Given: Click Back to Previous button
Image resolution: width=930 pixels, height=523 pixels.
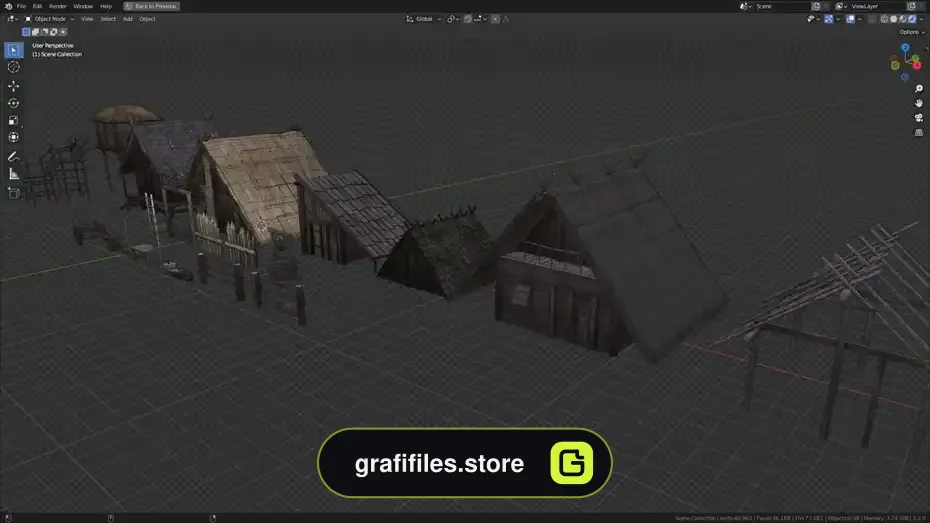Looking at the screenshot, I should 151,6.
